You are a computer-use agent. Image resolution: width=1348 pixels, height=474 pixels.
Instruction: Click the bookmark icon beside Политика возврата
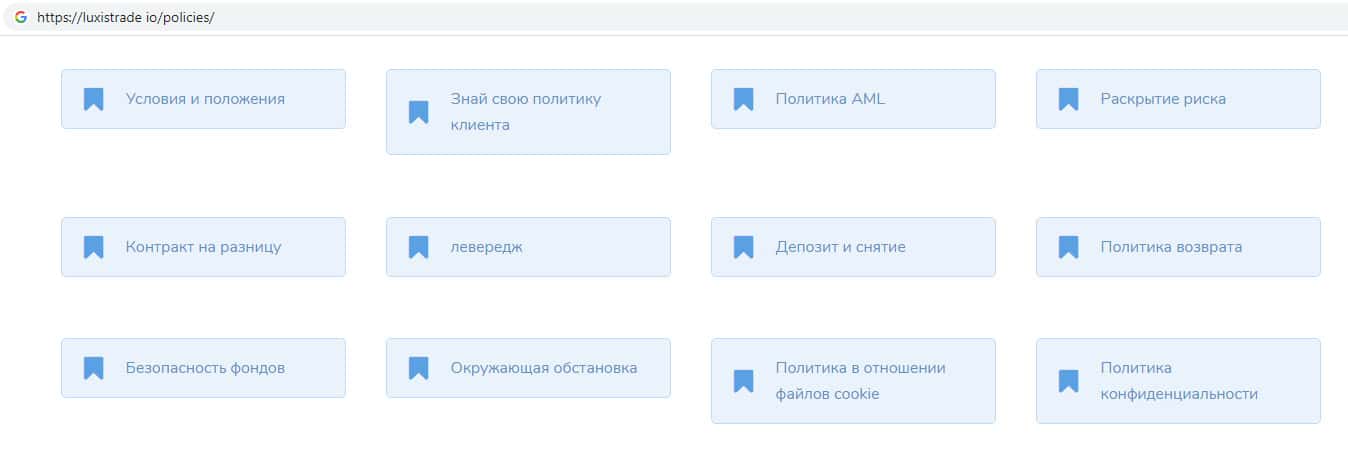(1068, 247)
